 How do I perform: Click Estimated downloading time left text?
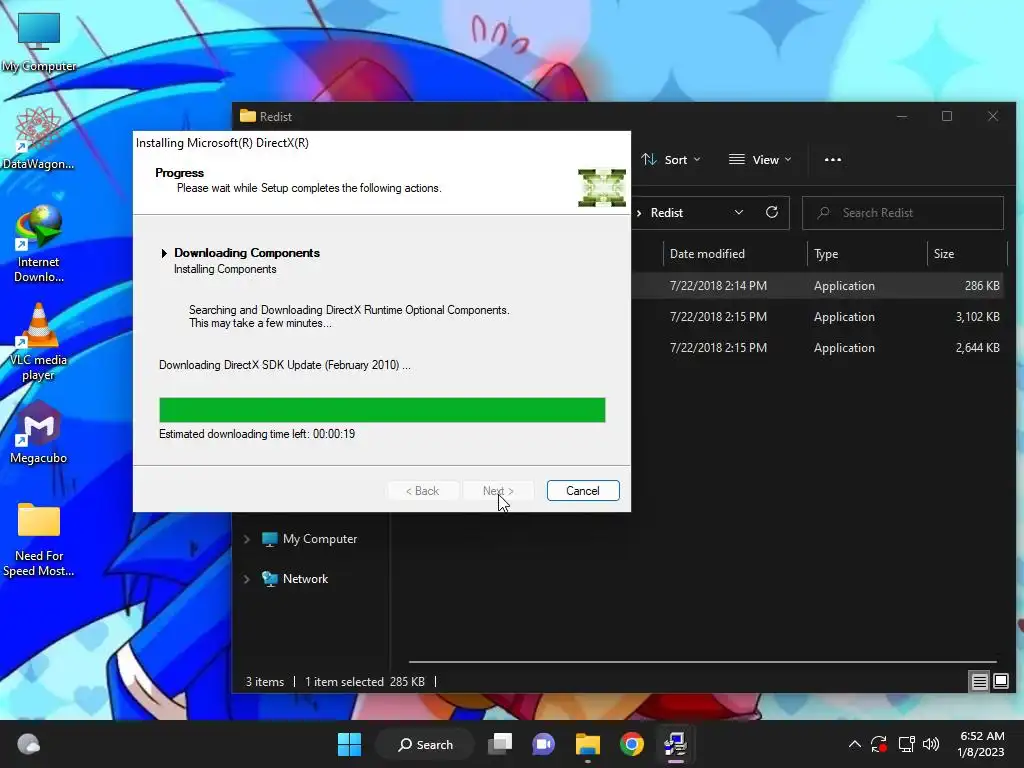point(257,434)
